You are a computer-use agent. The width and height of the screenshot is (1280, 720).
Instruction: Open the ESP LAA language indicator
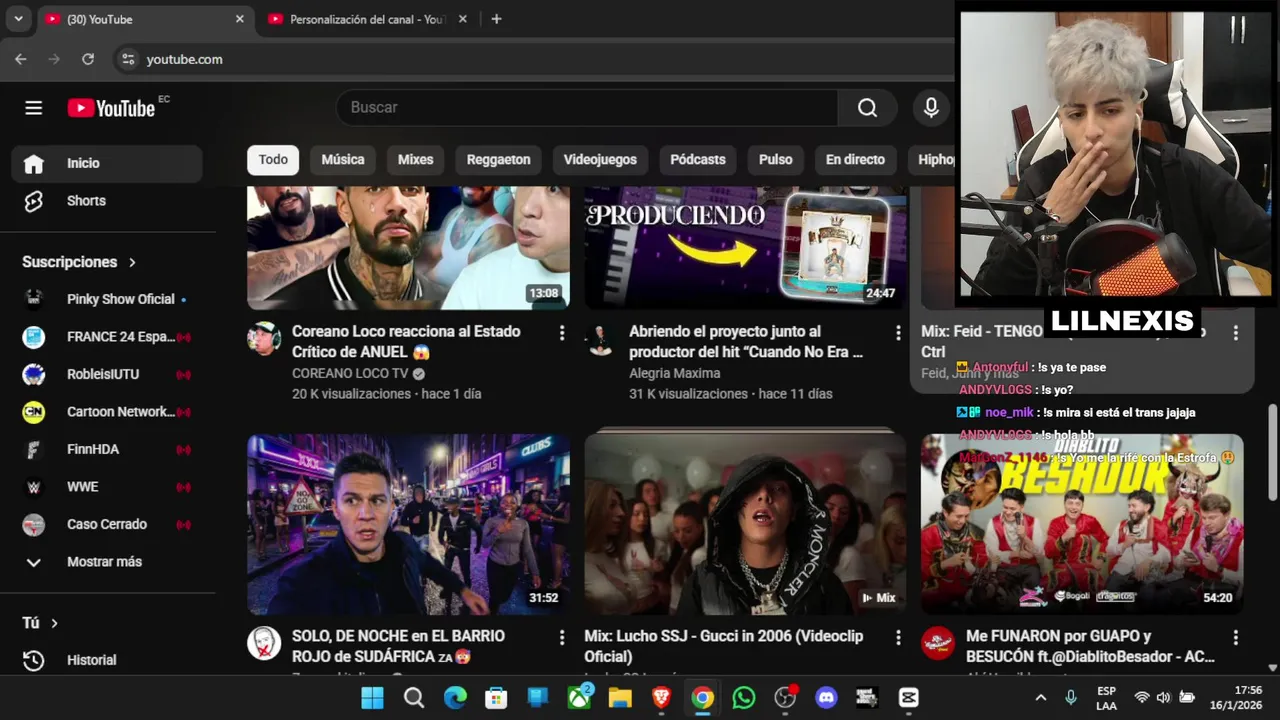click(1106, 698)
